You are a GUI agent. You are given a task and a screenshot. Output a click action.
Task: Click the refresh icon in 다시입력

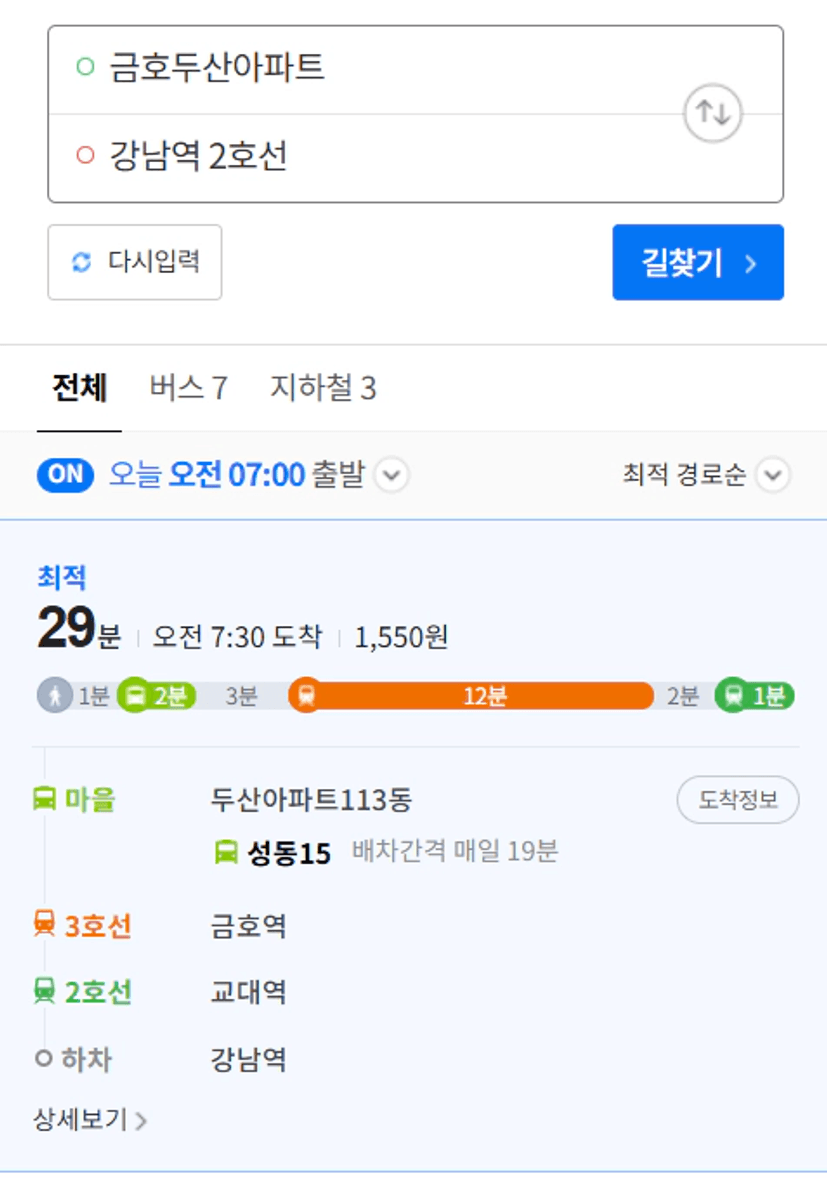81,262
